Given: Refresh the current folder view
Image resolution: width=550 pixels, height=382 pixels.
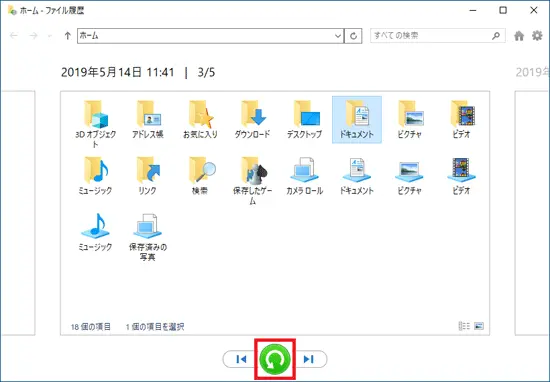Looking at the screenshot, I should pyautogui.click(x=353, y=36).
